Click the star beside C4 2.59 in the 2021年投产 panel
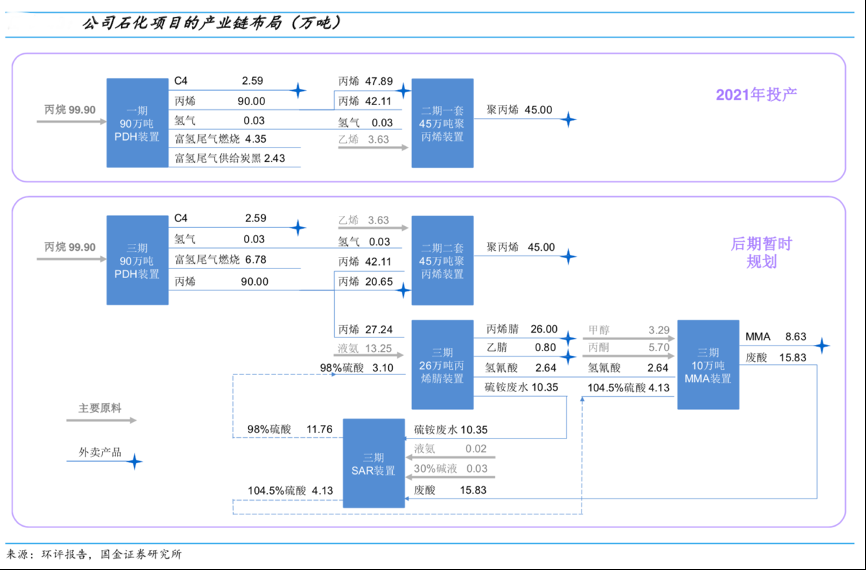This screenshot has height=570, width=866. pyautogui.click(x=297, y=90)
